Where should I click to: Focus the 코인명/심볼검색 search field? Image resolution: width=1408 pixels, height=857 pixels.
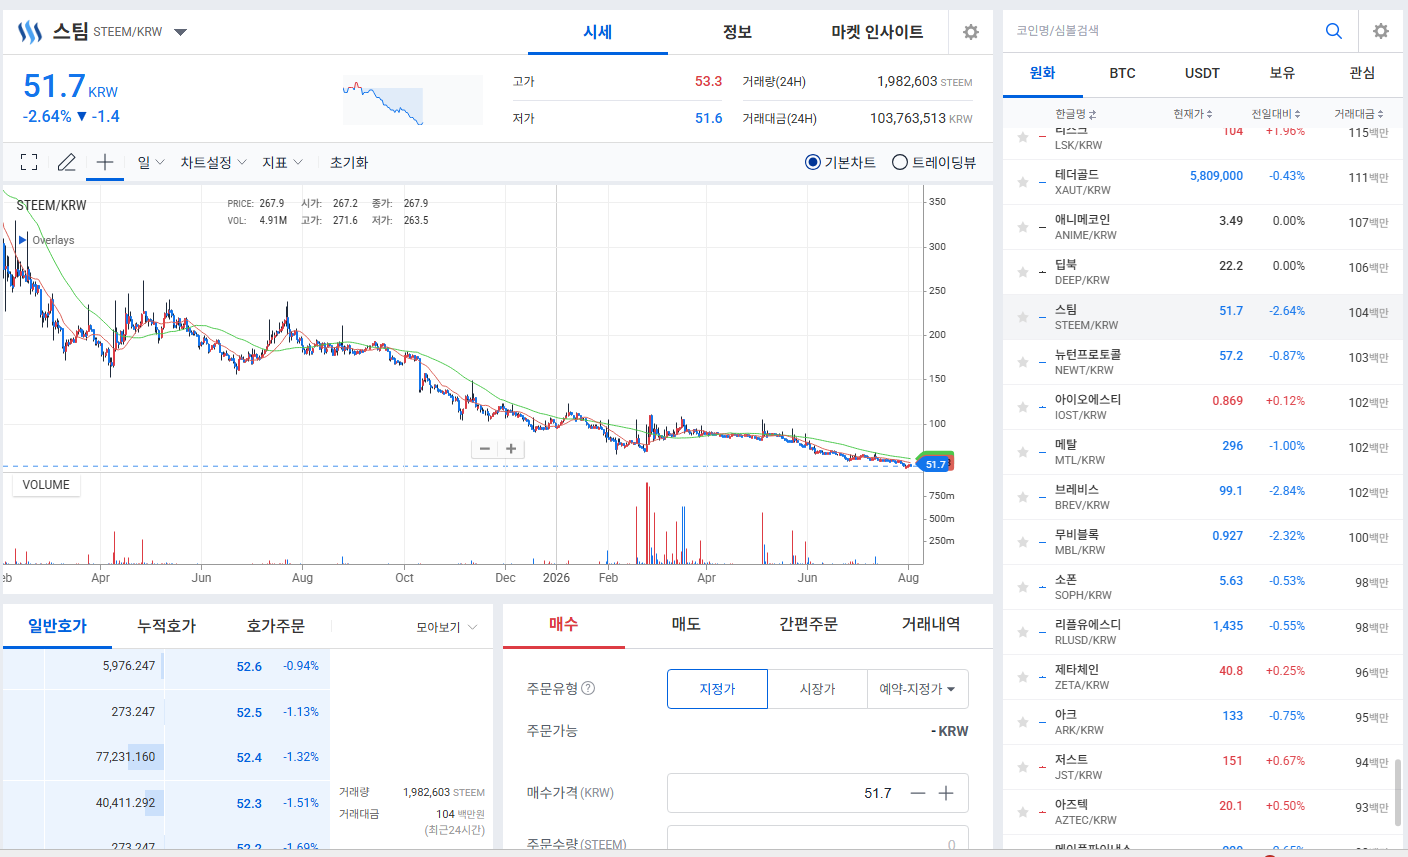pyautogui.click(x=1165, y=31)
